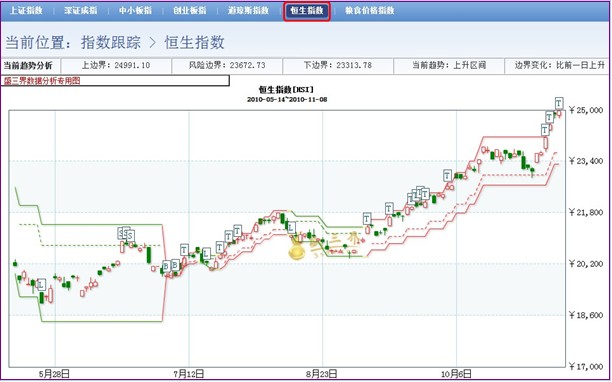
Task: Select the 风险边界 23672.73 cell
Action: click(227, 65)
